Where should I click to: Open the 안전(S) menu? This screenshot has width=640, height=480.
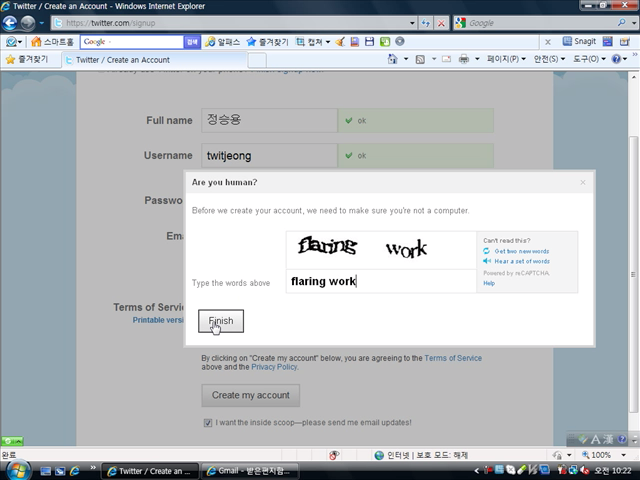point(549,59)
